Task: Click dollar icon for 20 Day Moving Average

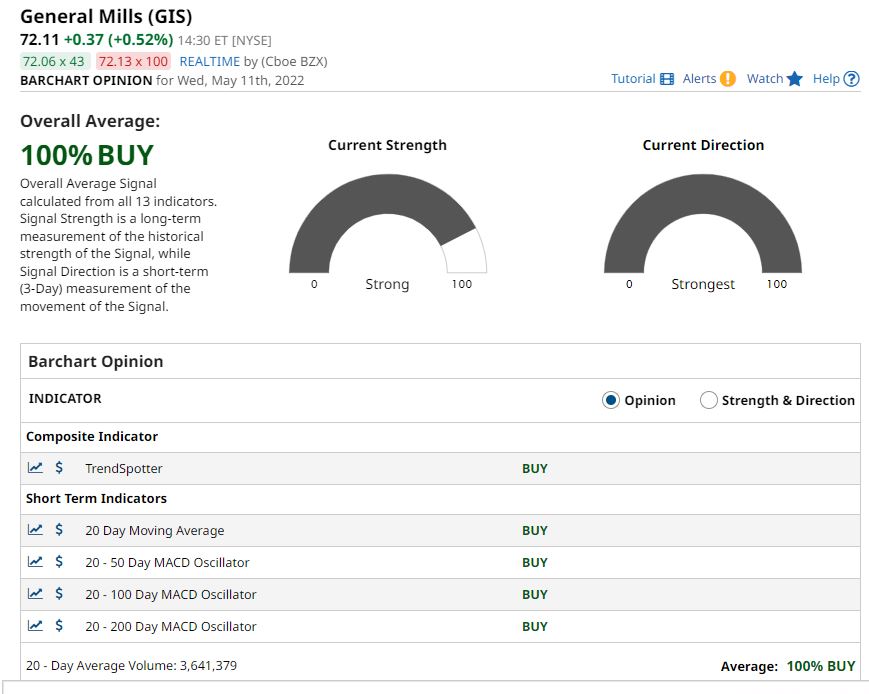Action: click(59, 530)
